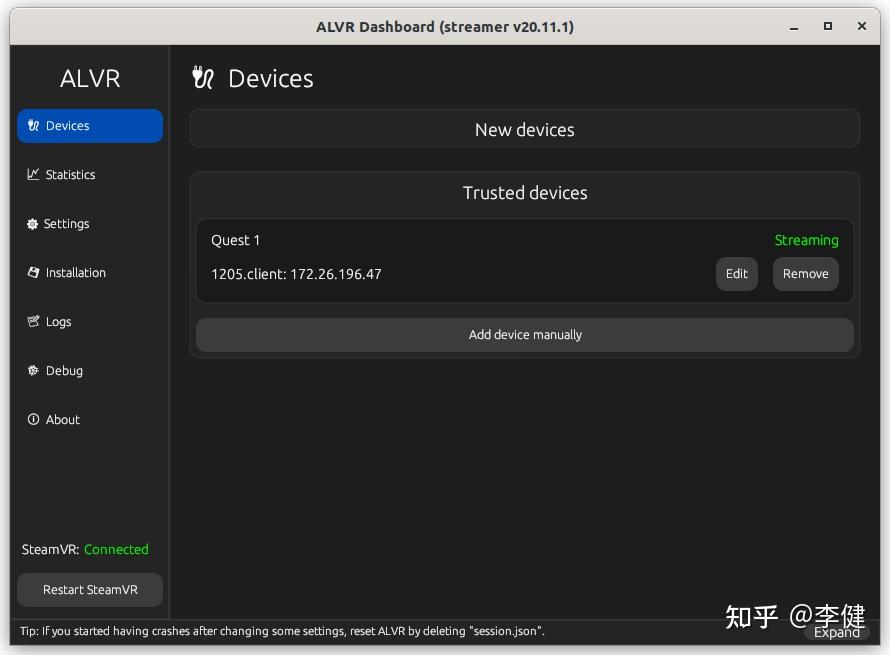
Task: Switch to the Statistics page
Action: (x=70, y=174)
